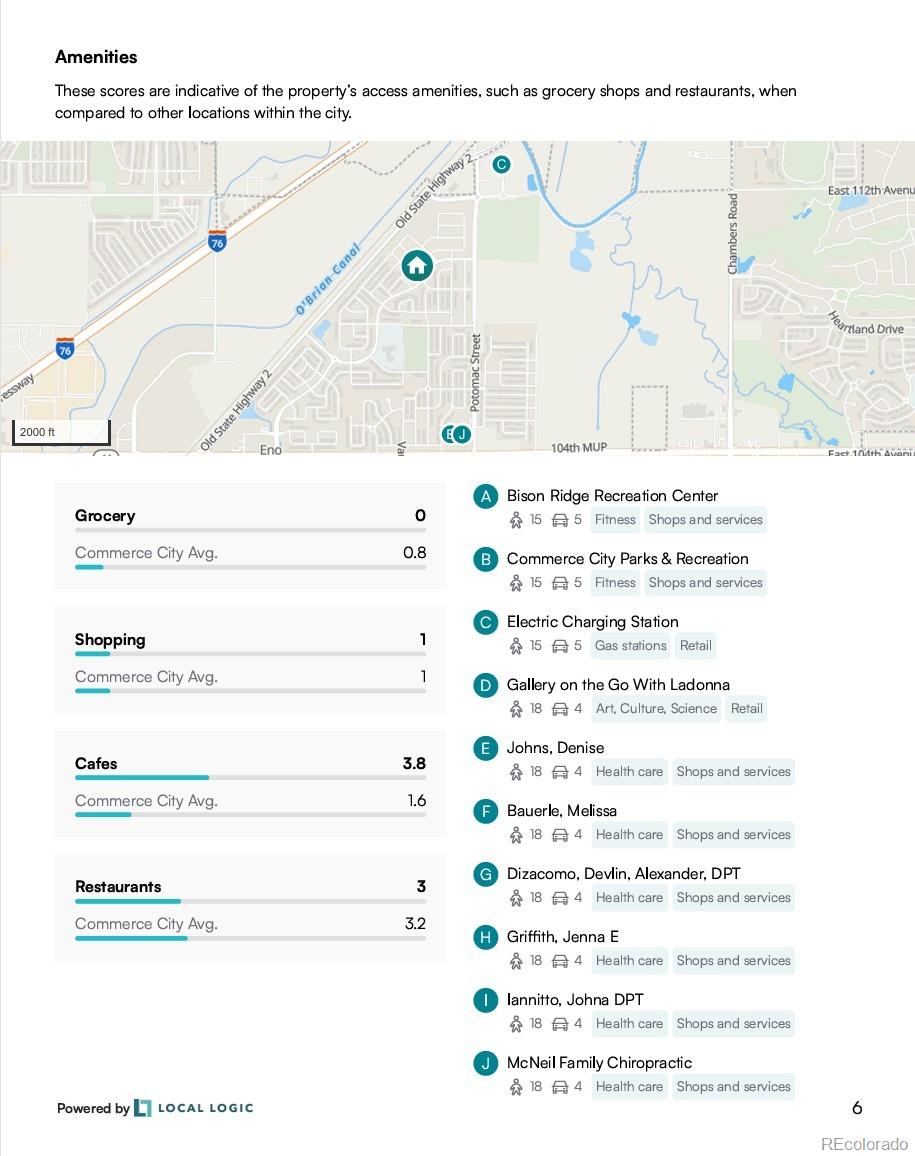915x1156 pixels.
Task: Click Commerce City Avg. bar under Cafes
Action: [250, 815]
